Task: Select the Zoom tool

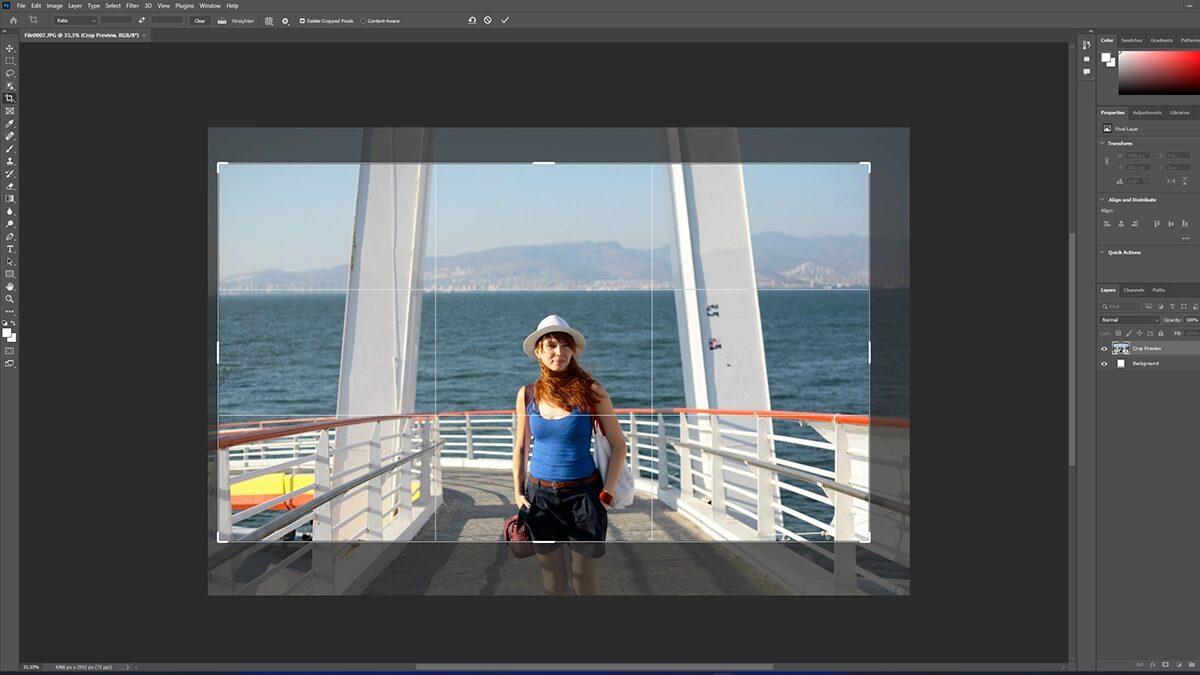Action: [x=10, y=297]
